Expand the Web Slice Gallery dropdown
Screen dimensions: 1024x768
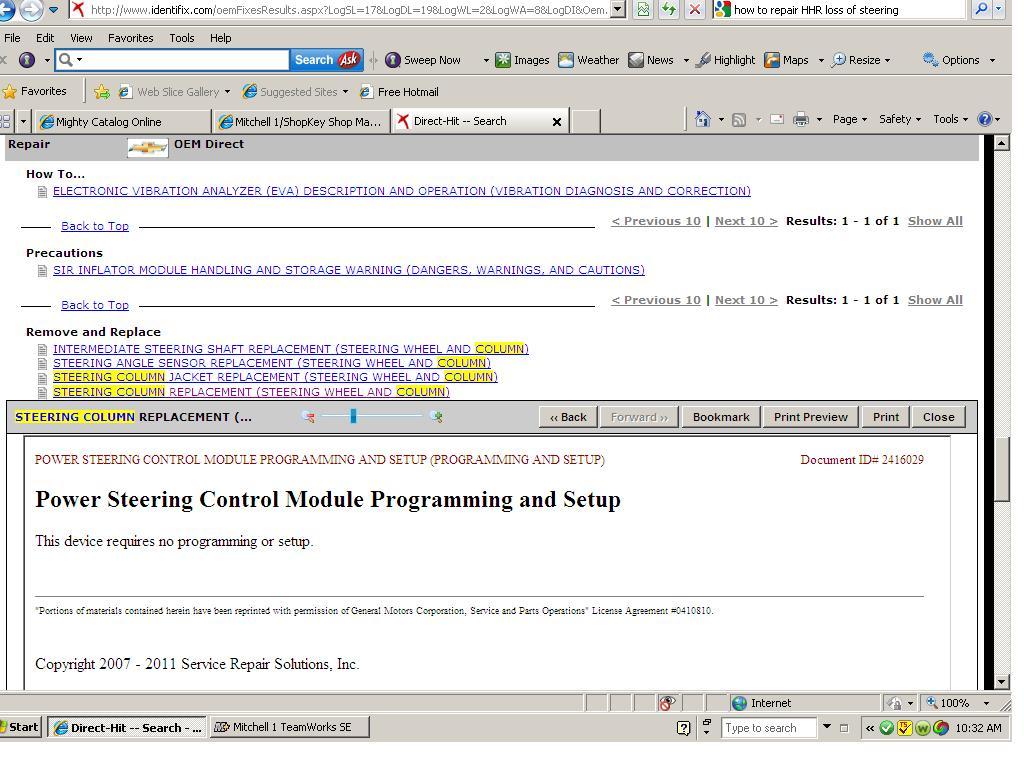227,92
